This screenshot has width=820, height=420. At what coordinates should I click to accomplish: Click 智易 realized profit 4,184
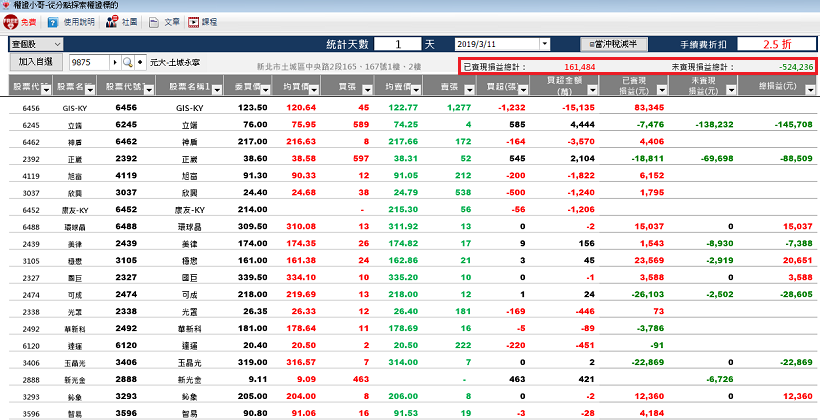coord(651,413)
